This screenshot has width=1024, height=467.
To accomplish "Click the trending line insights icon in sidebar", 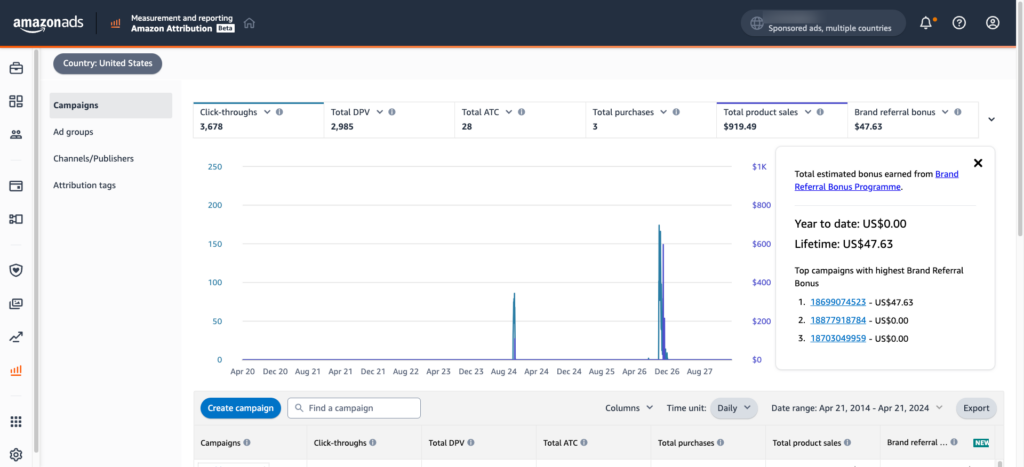I will (x=16, y=337).
